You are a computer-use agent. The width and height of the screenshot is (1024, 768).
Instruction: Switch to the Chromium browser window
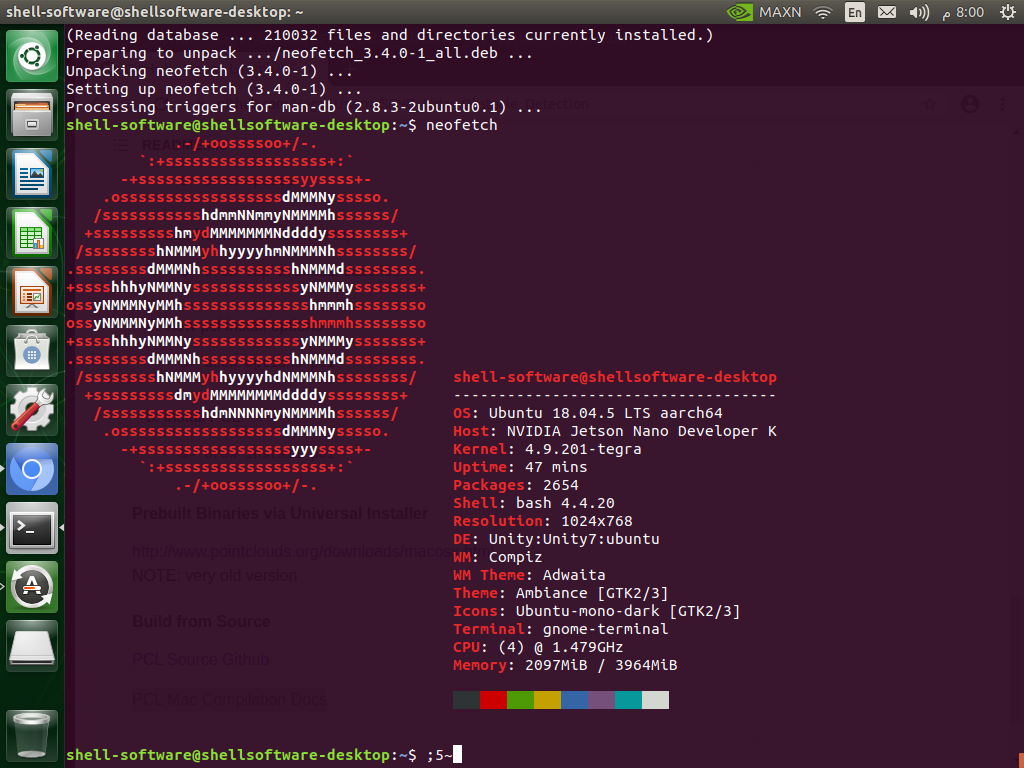pos(32,468)
